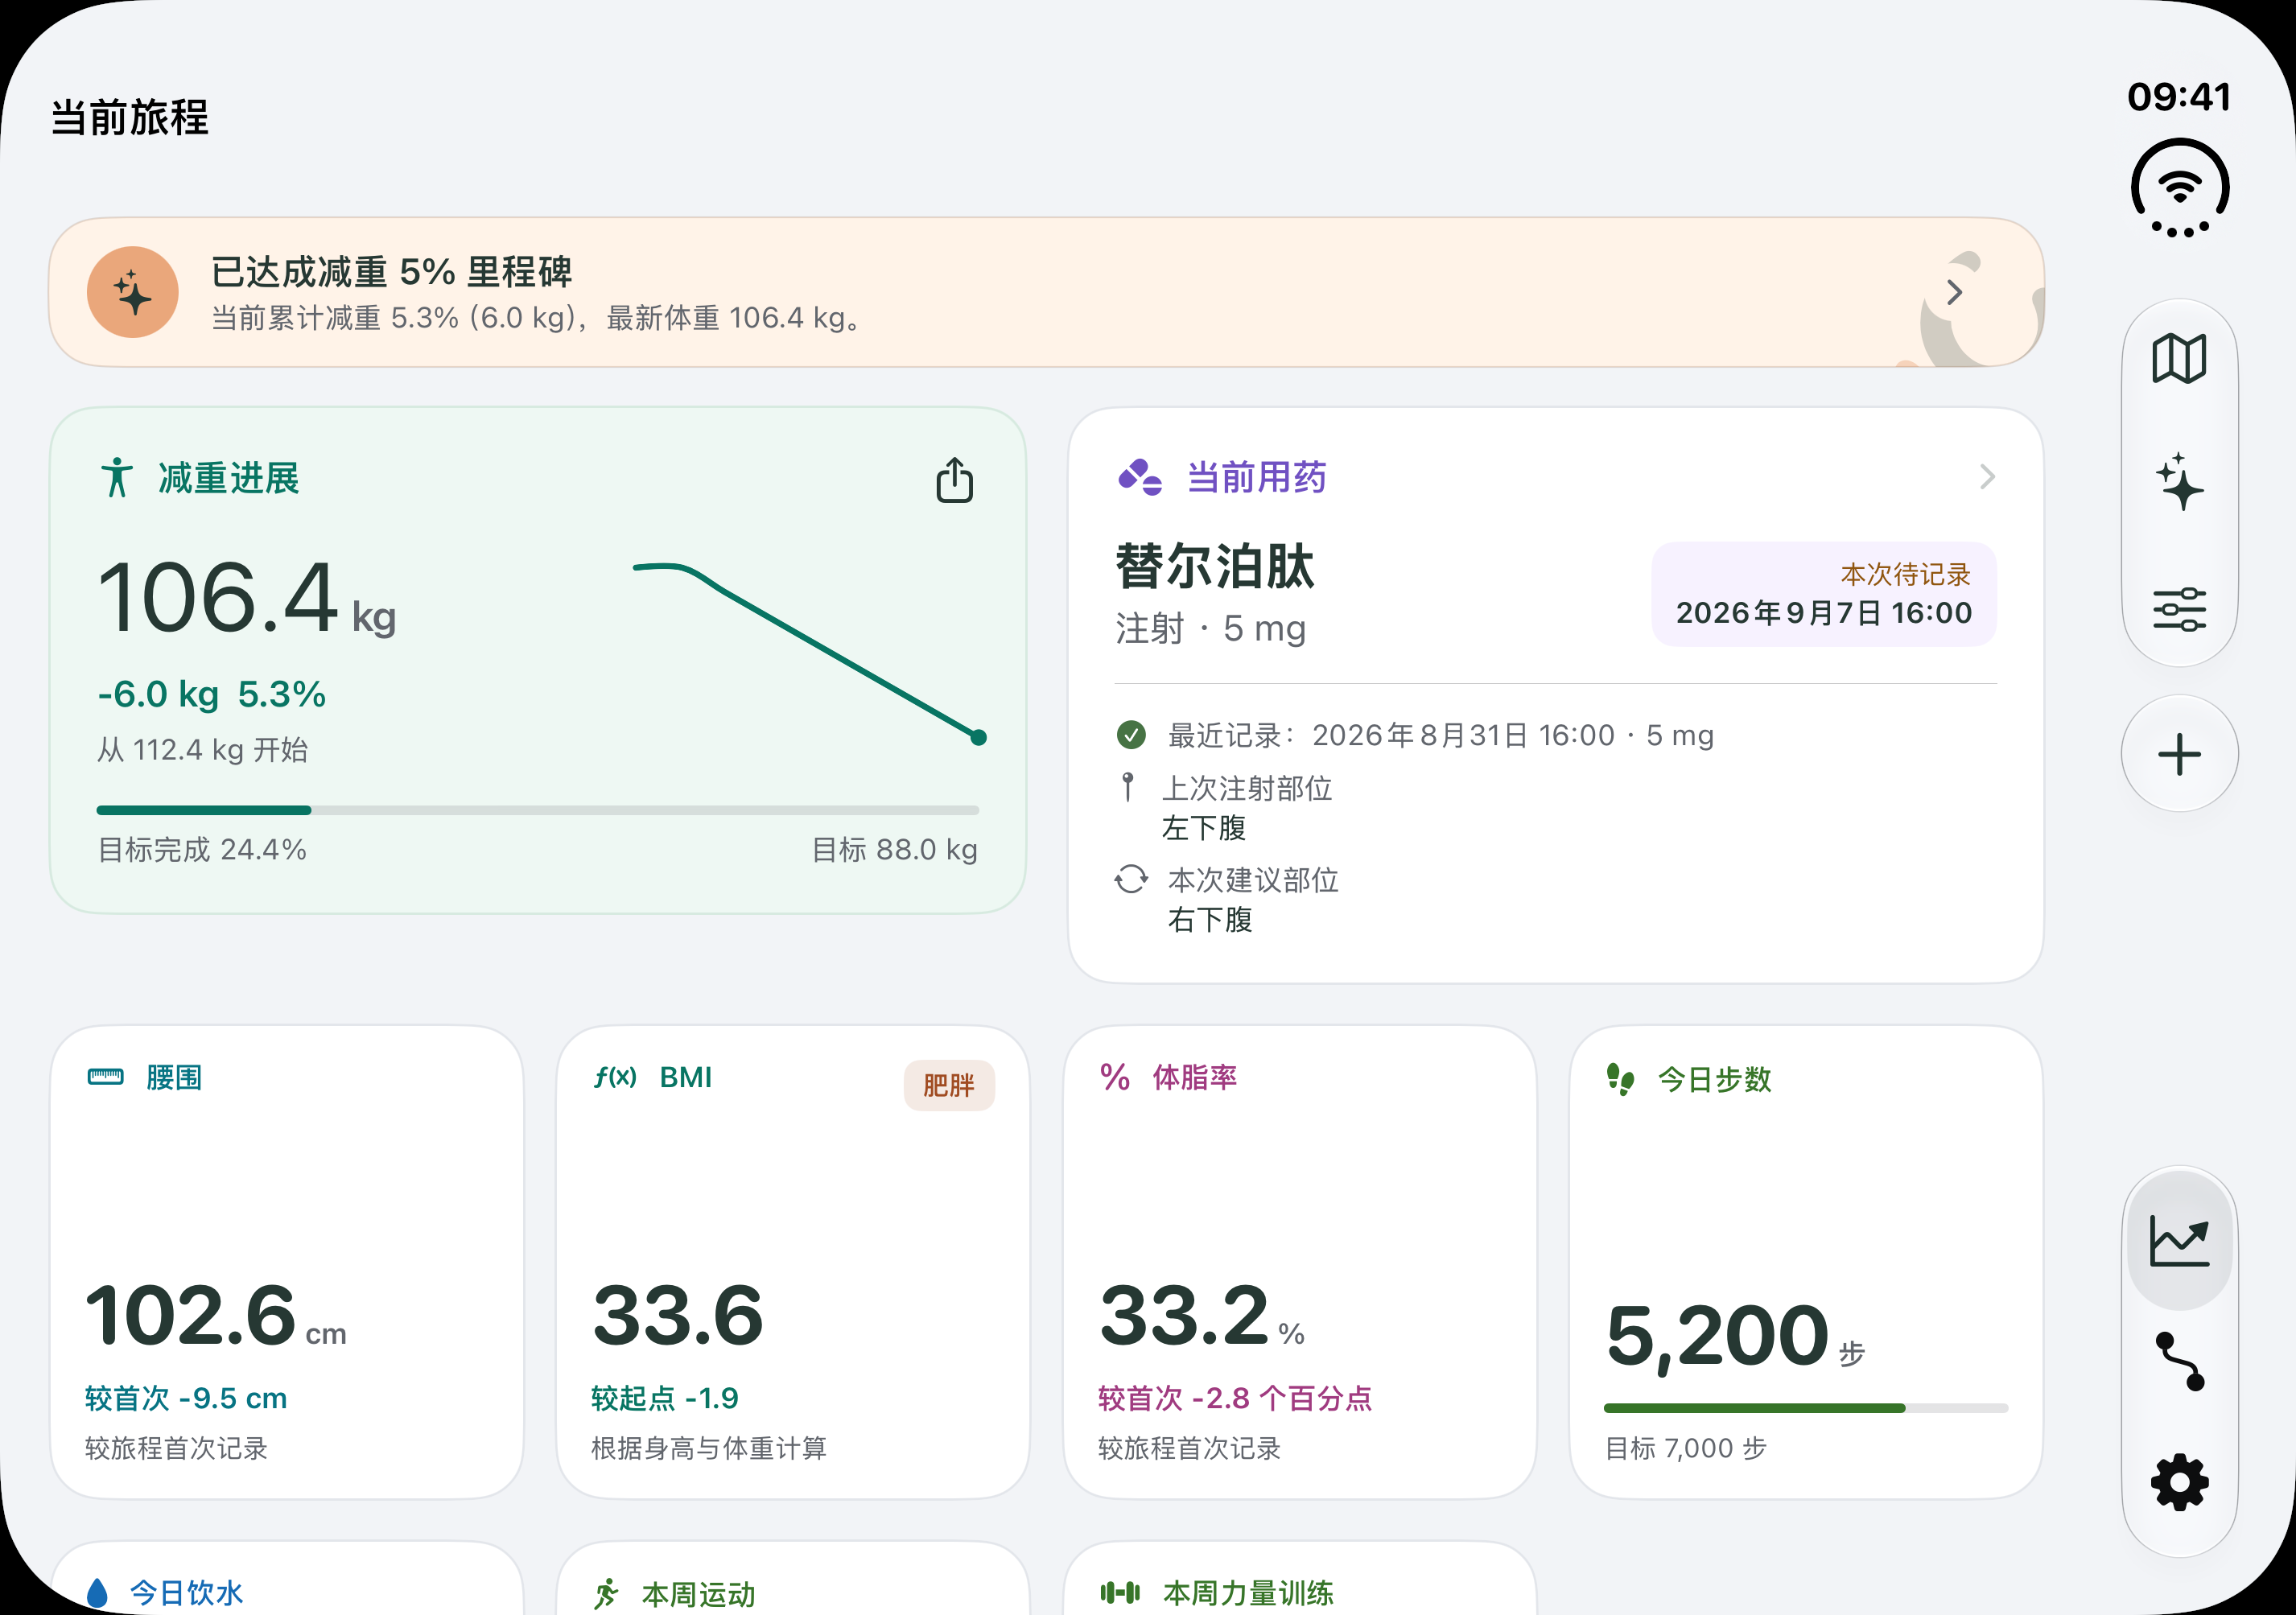The height and width of the screenshot is (1615, 2296).
Task: Switch to the journey route tab icon
Action: (x=2179, y=1361)
